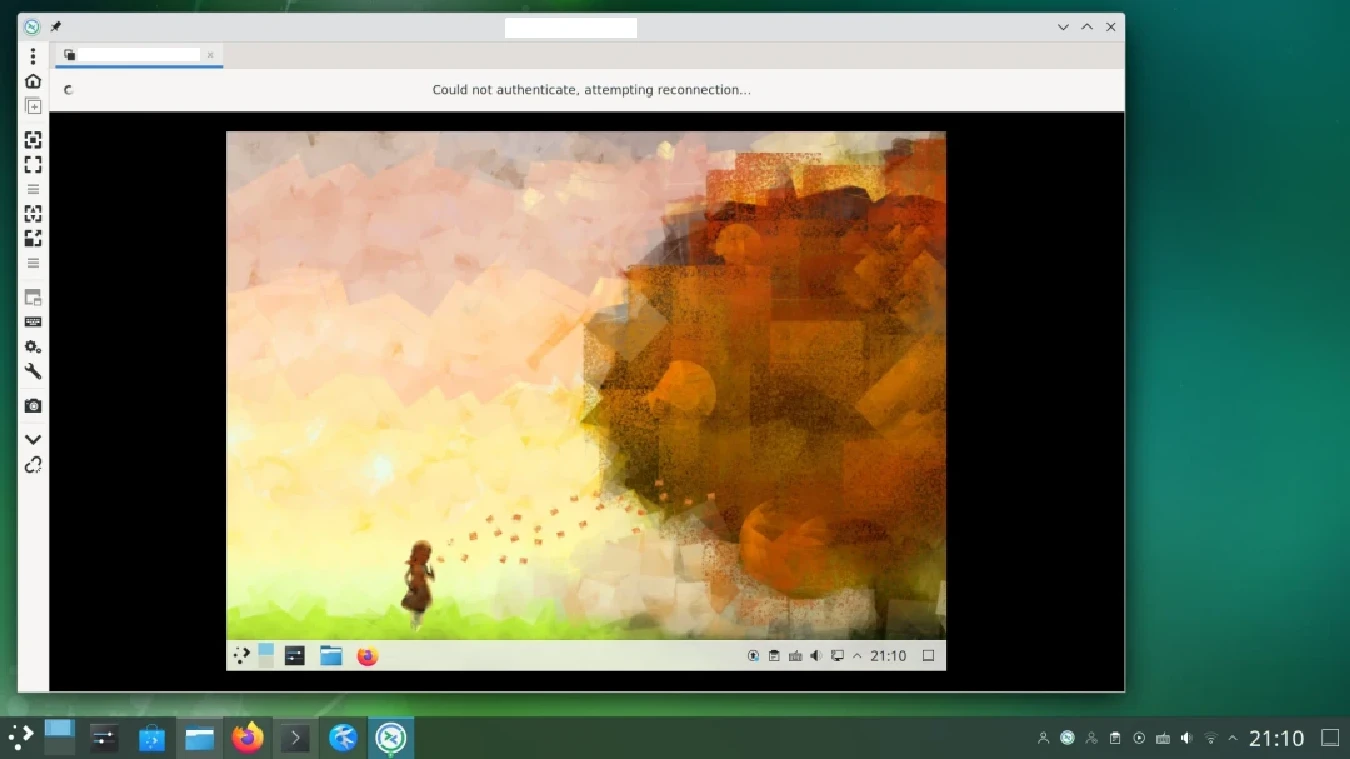Duplicate the current session
This screenshot has width=1350, height=759.
[x=33, y=106]
